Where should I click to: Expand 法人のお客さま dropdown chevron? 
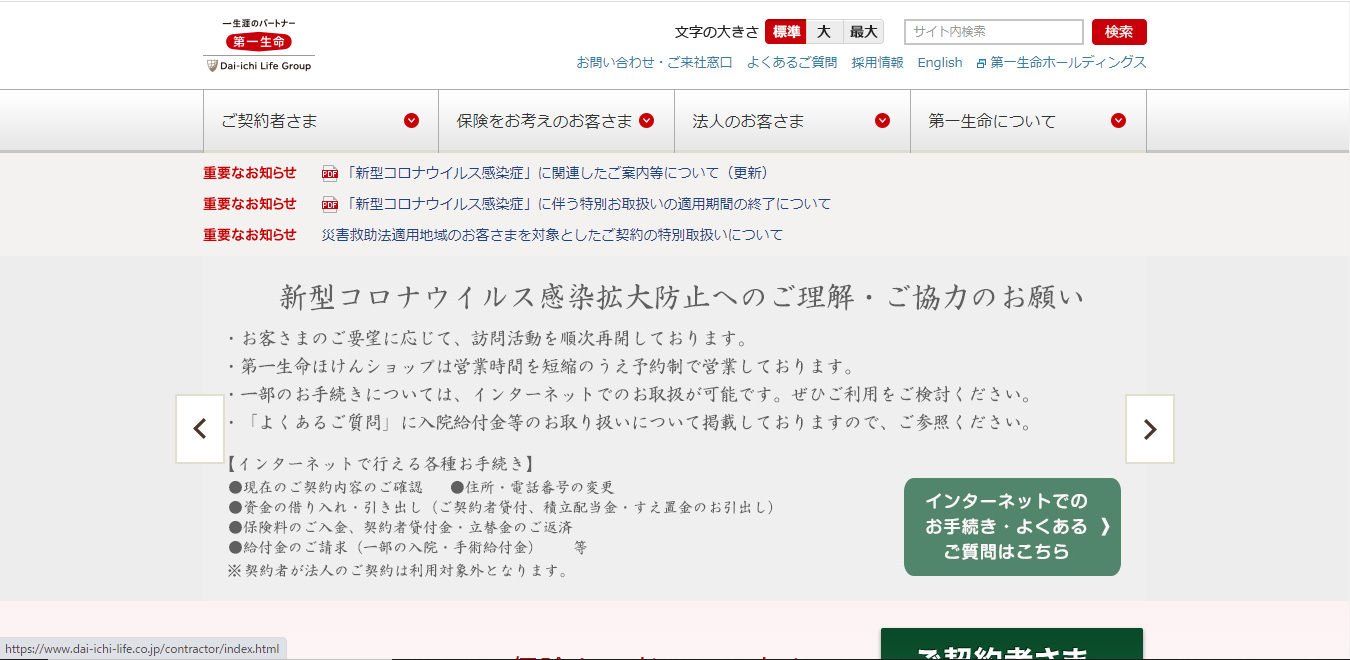point(882,121)
